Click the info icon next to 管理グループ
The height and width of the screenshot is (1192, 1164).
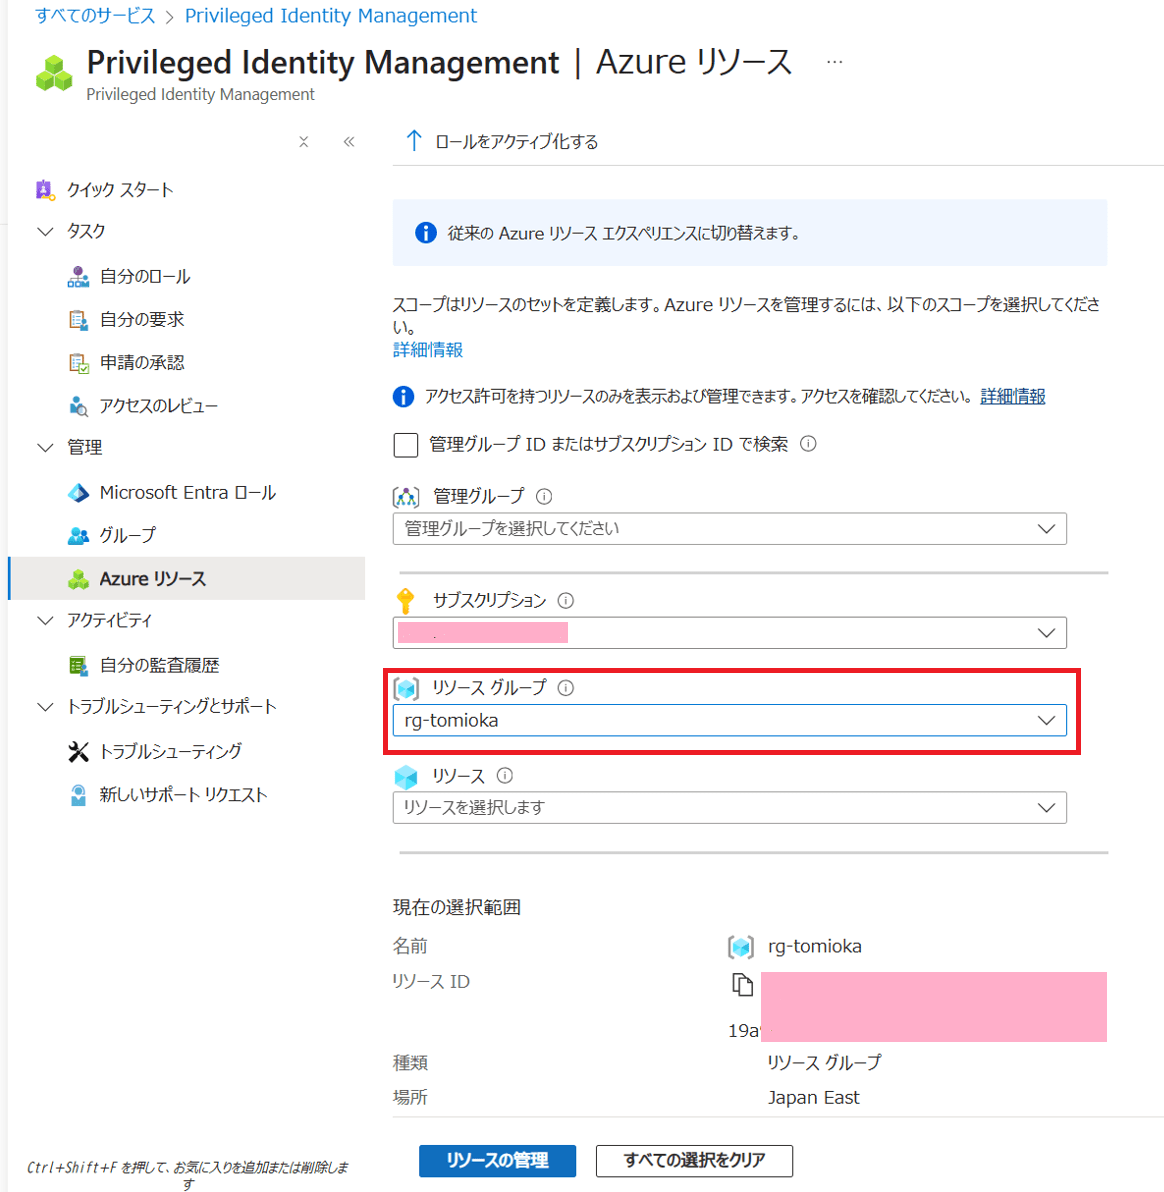pyautogui.click(x=544, y=497)
